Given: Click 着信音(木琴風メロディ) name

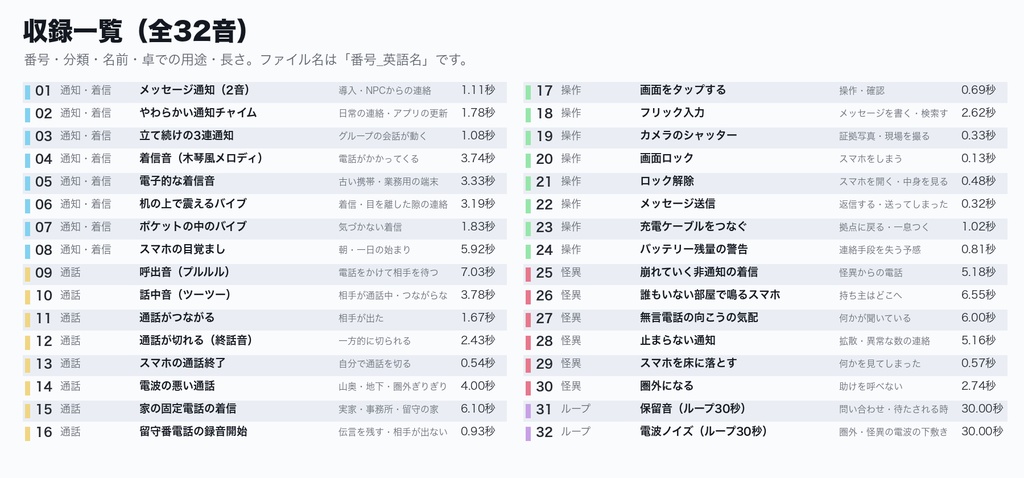Looking at the screenshot, I should click(202, 158).
